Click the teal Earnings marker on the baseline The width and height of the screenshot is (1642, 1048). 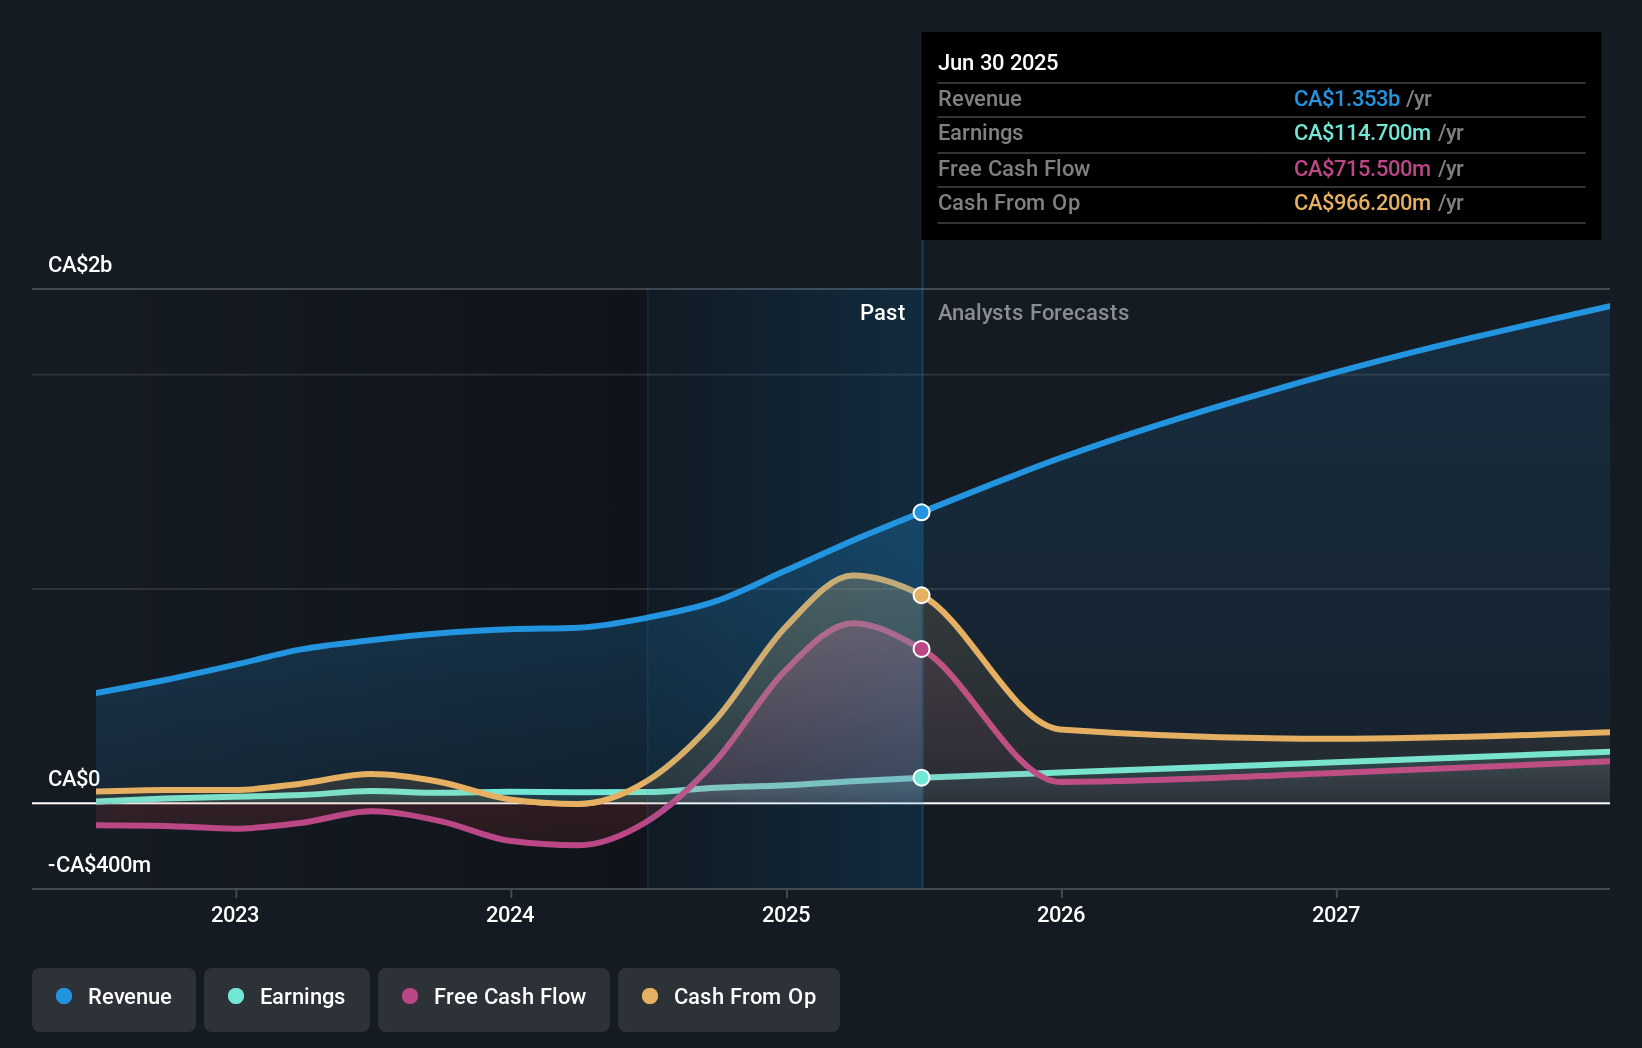coord(921,778)
